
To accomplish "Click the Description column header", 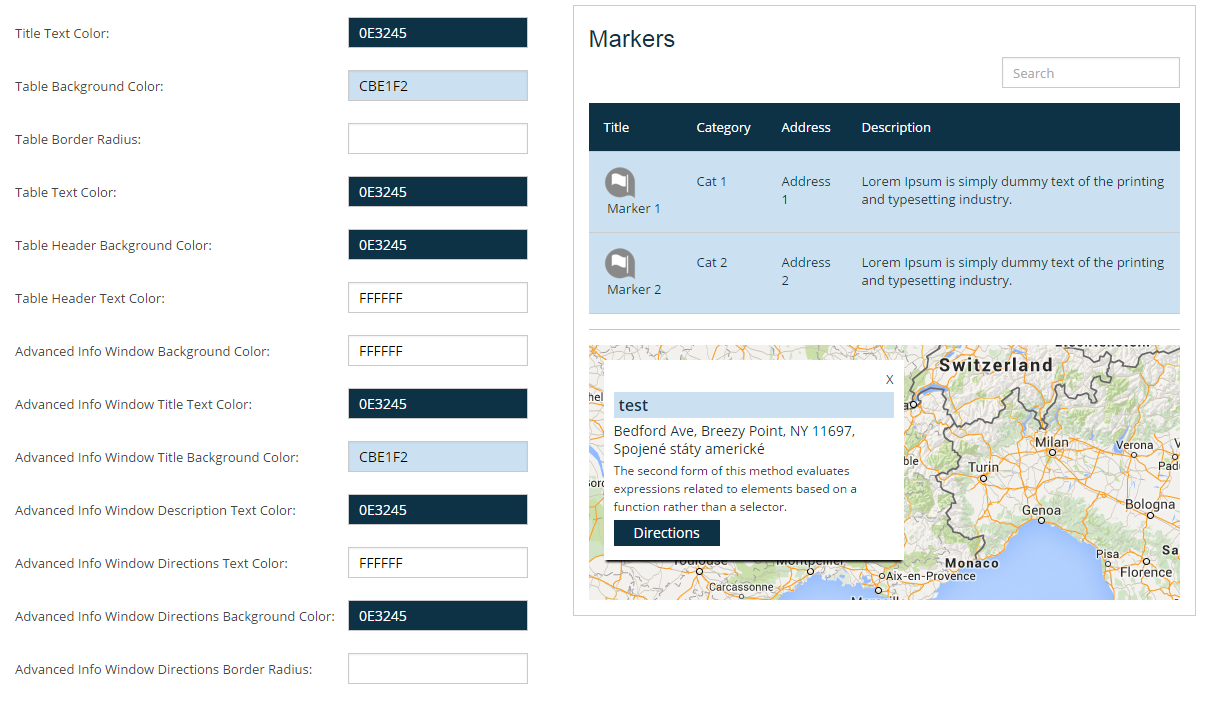I will click(896, 128).
